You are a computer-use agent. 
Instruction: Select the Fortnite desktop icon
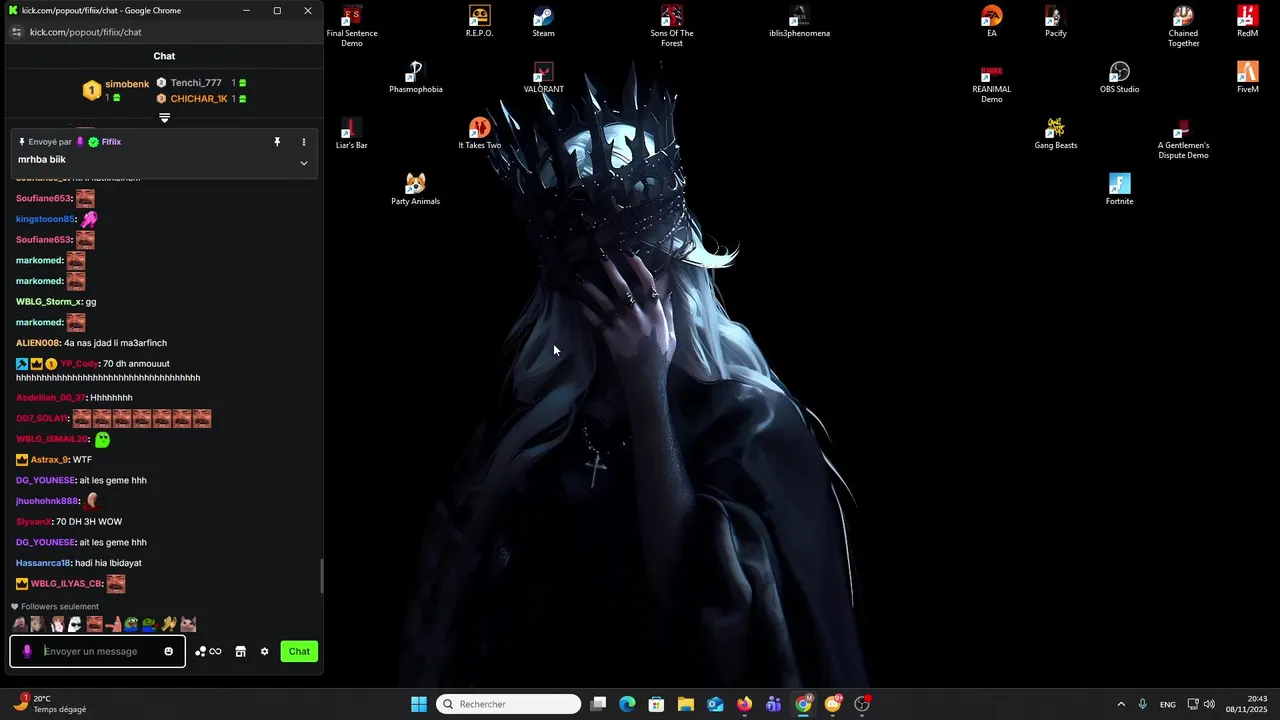[x=1119, y=190]
